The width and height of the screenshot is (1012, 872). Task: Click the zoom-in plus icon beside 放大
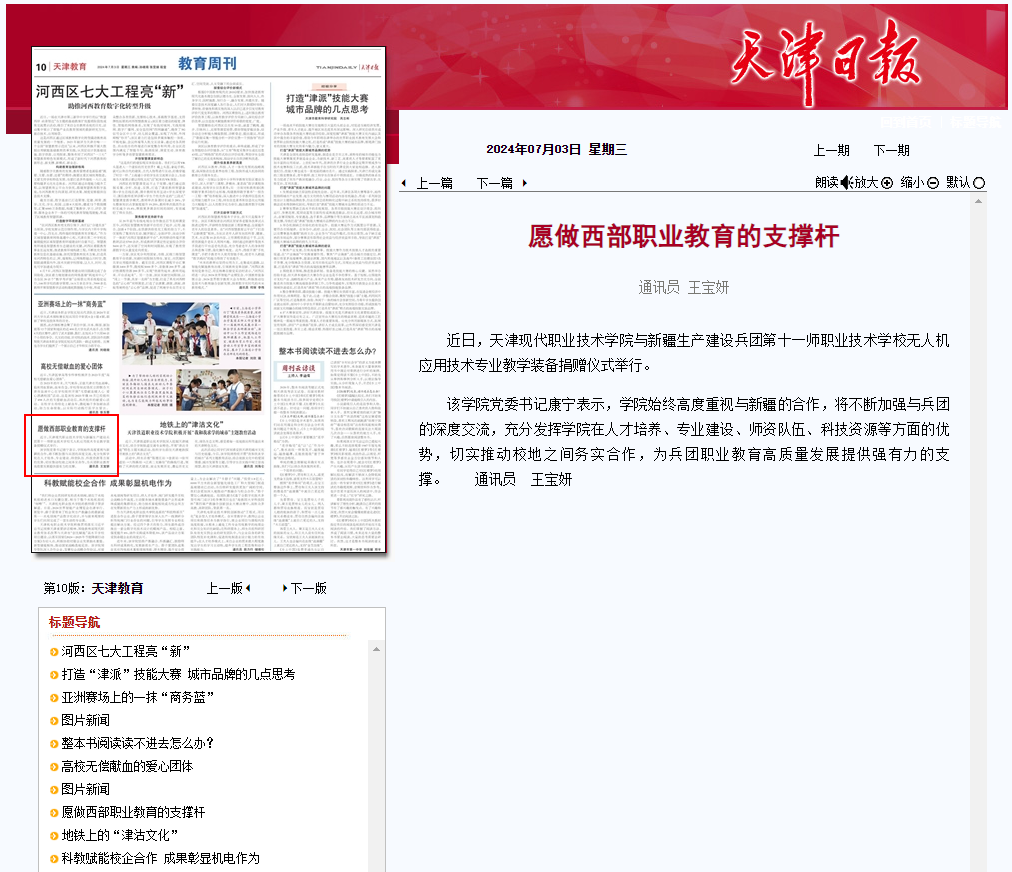(x=886, y=182)
